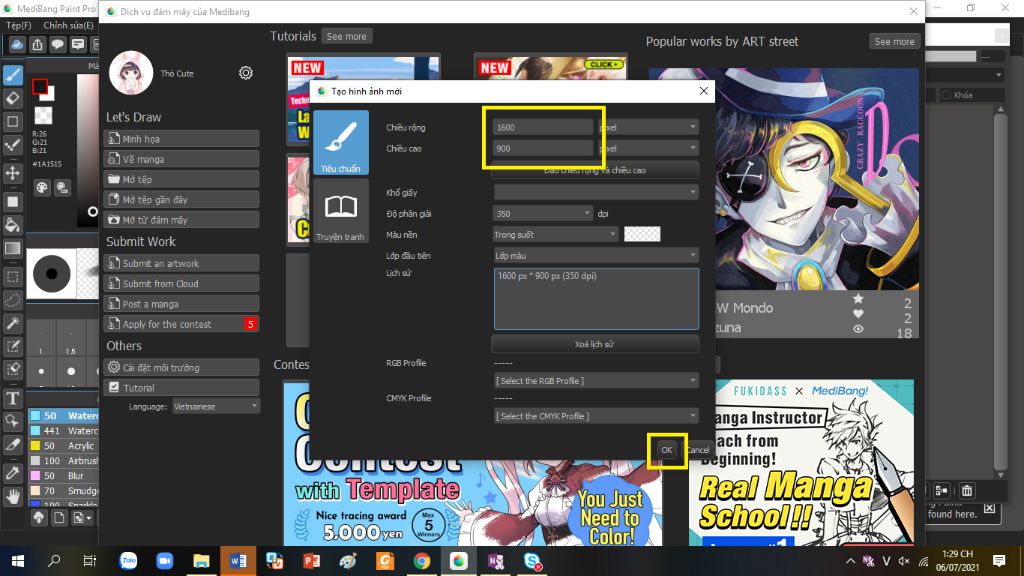Select the Select Pen tool
The height and width of the screenshot is (576, 1024).
[12, 346]
